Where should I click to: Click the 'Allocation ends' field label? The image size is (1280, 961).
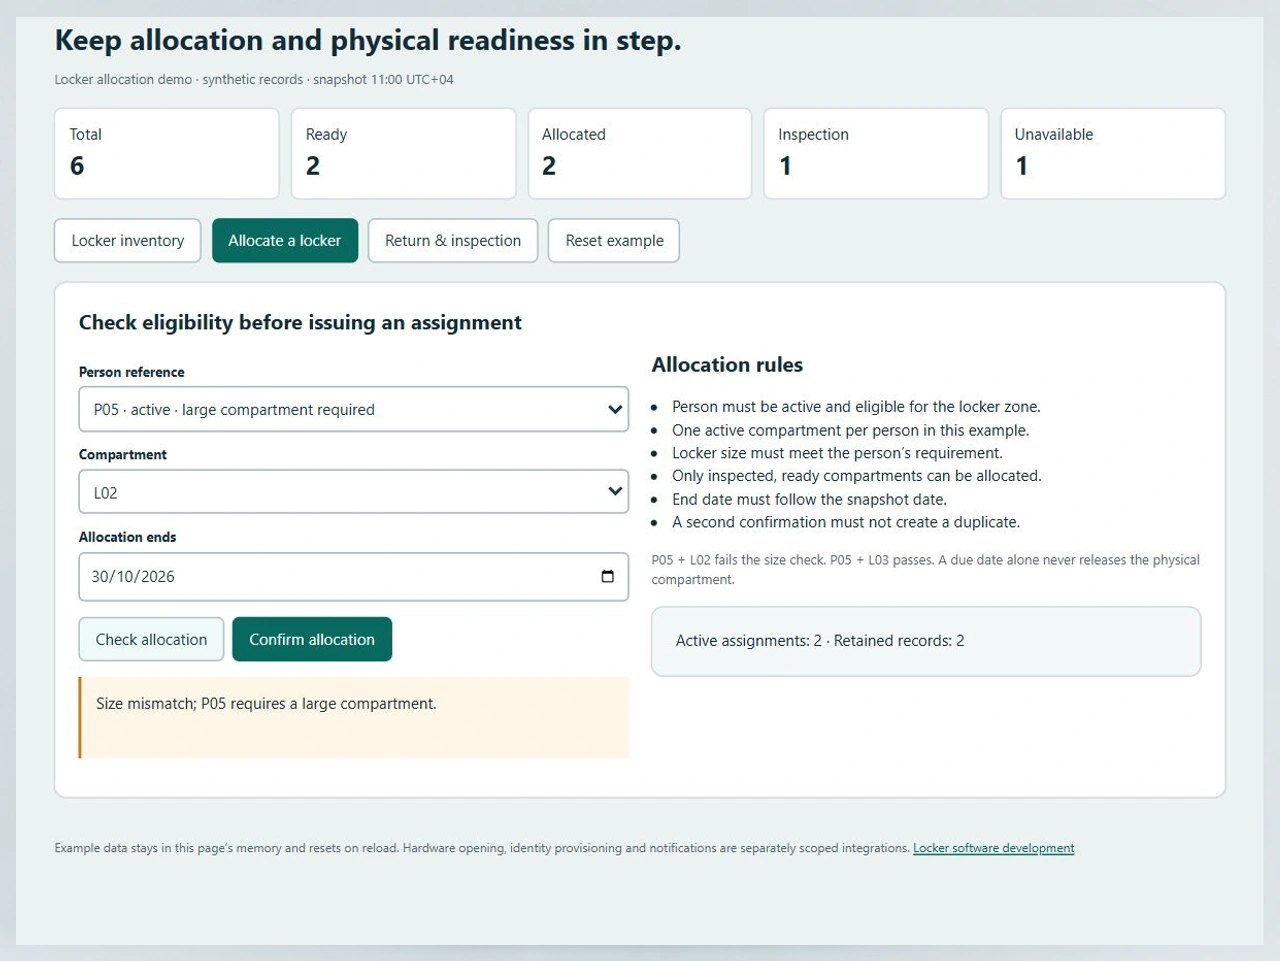(128, 537)
